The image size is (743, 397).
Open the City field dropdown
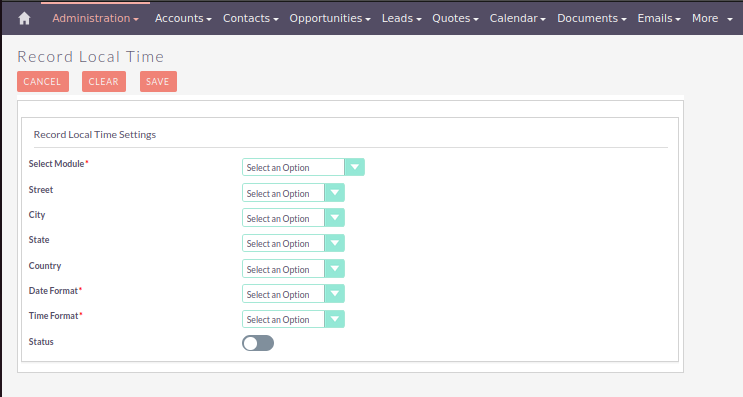pos(293,218)
